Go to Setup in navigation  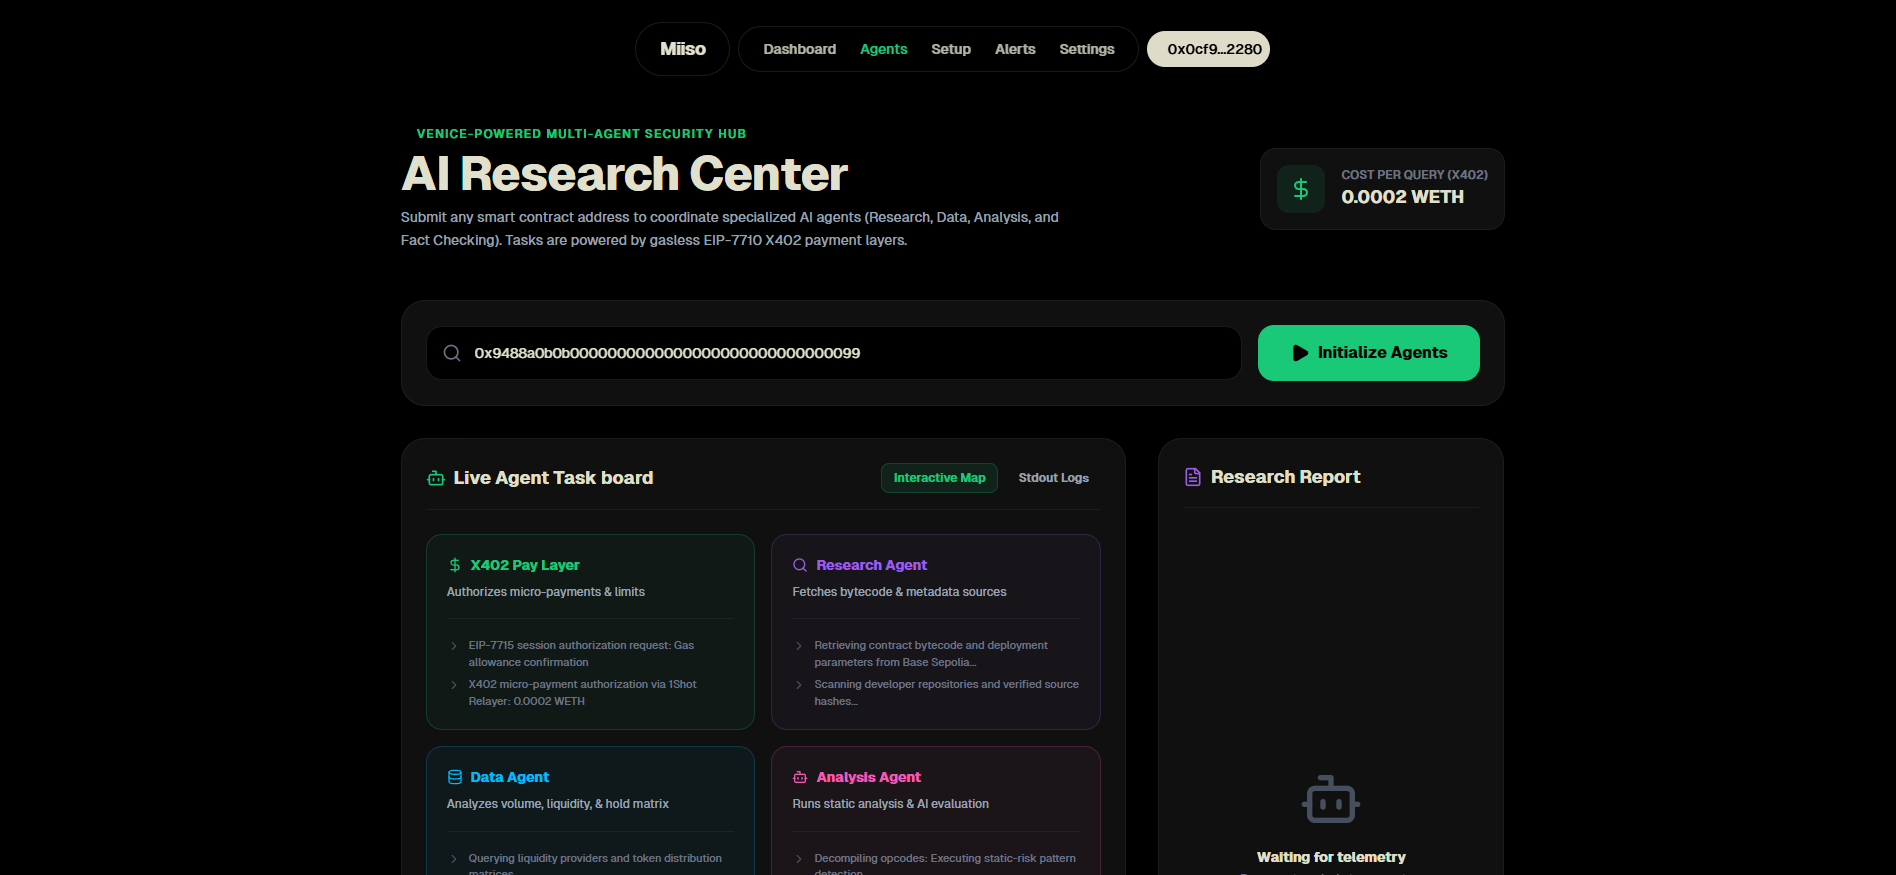(x=950, y=49)
